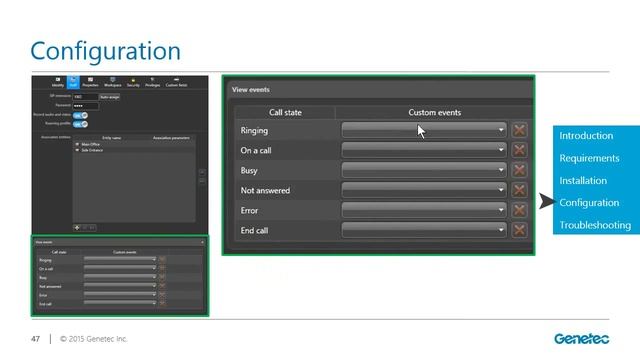Click the enlarged View events panel title
640x360 pixels.
coord(251,89)
